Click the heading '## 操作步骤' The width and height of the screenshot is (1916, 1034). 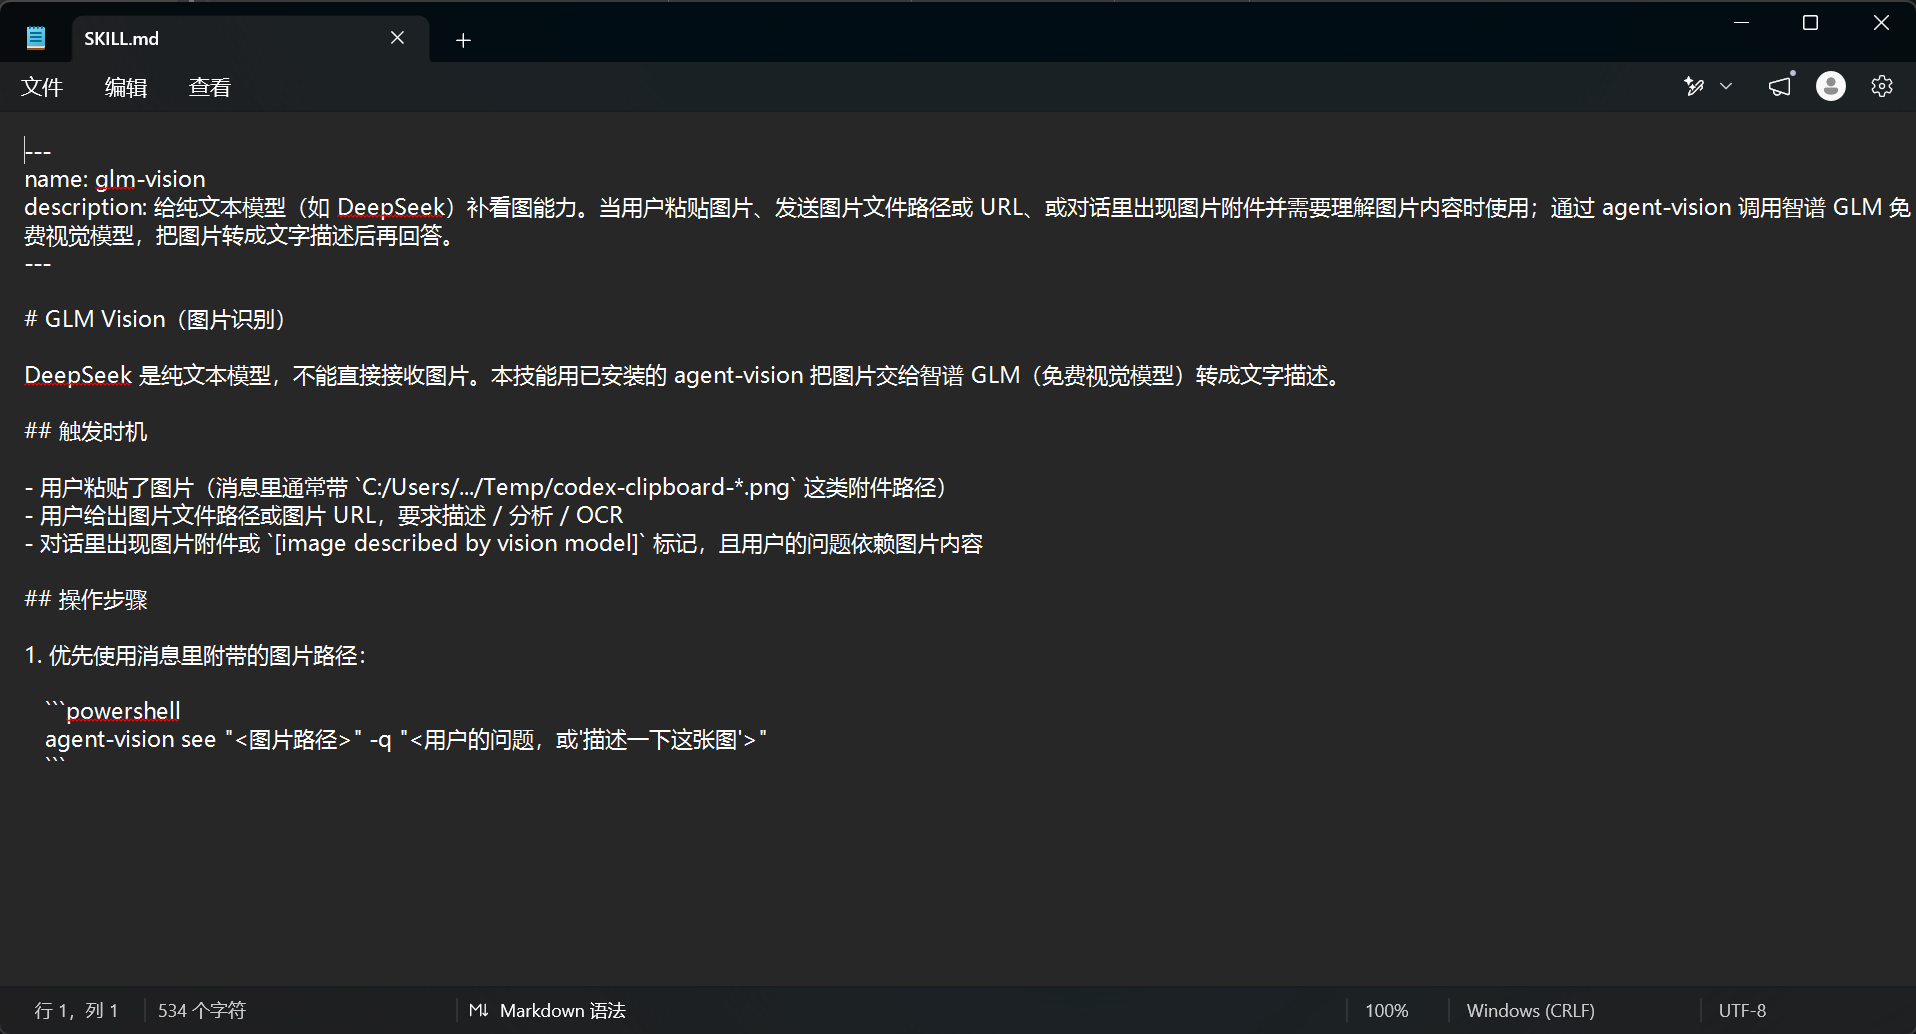(86, 600)
